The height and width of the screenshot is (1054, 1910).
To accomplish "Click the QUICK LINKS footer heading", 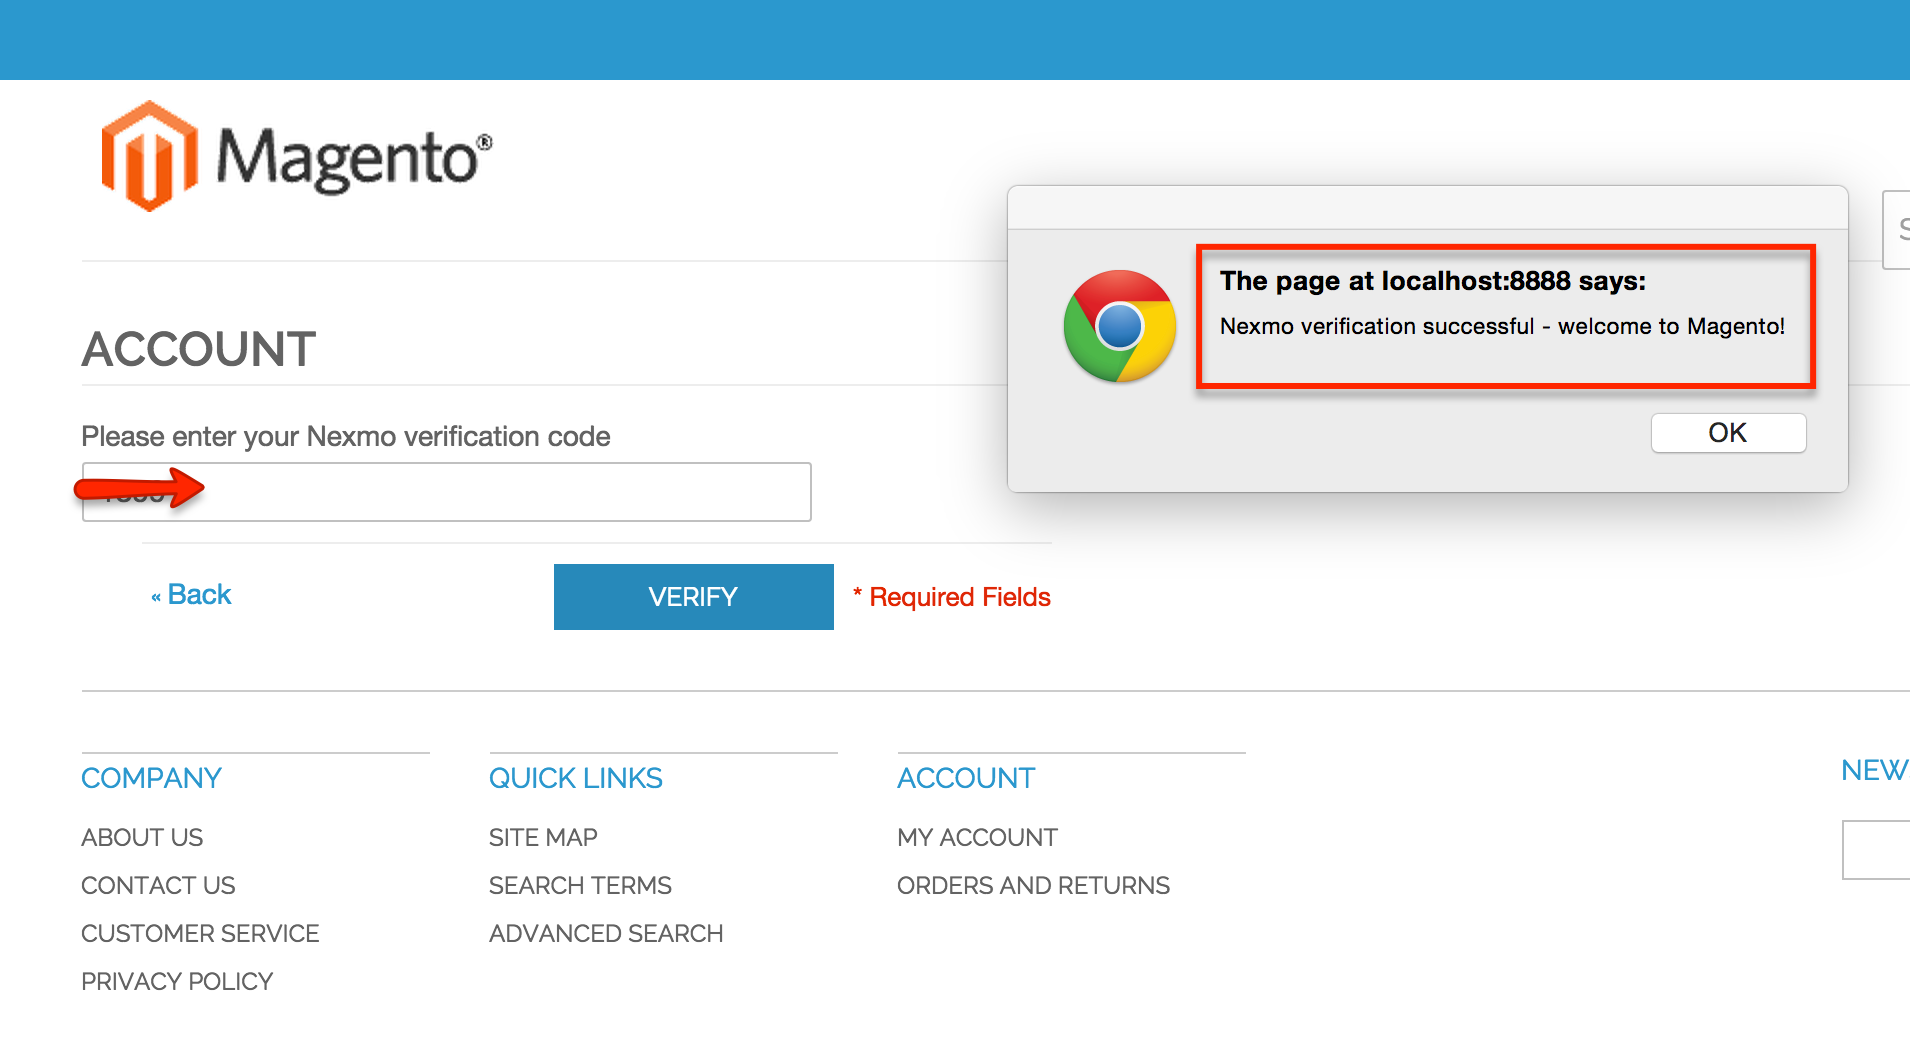I will click(575, 778).
